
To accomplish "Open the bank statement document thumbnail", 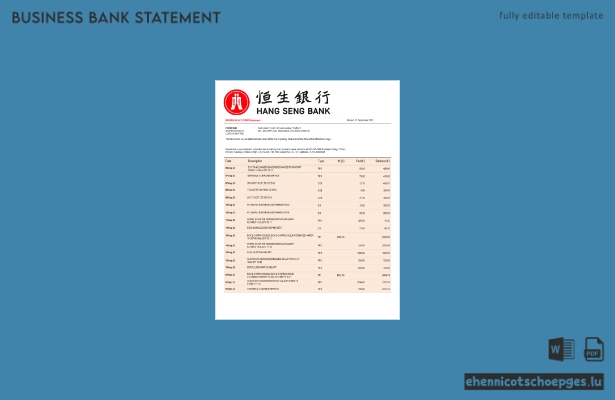I will (308, 200).
